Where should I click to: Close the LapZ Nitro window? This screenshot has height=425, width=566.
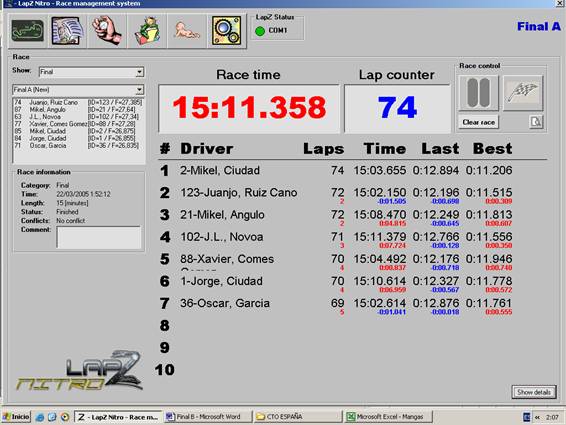pyautogui.click(x=560, y=4)
